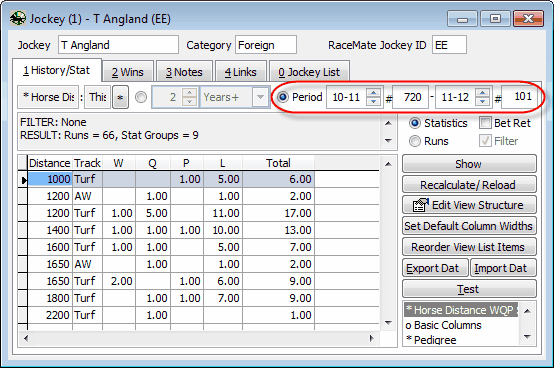This screenshot has width=554, height=368.
Task: Click the Show button
Action: click(469, 164)
